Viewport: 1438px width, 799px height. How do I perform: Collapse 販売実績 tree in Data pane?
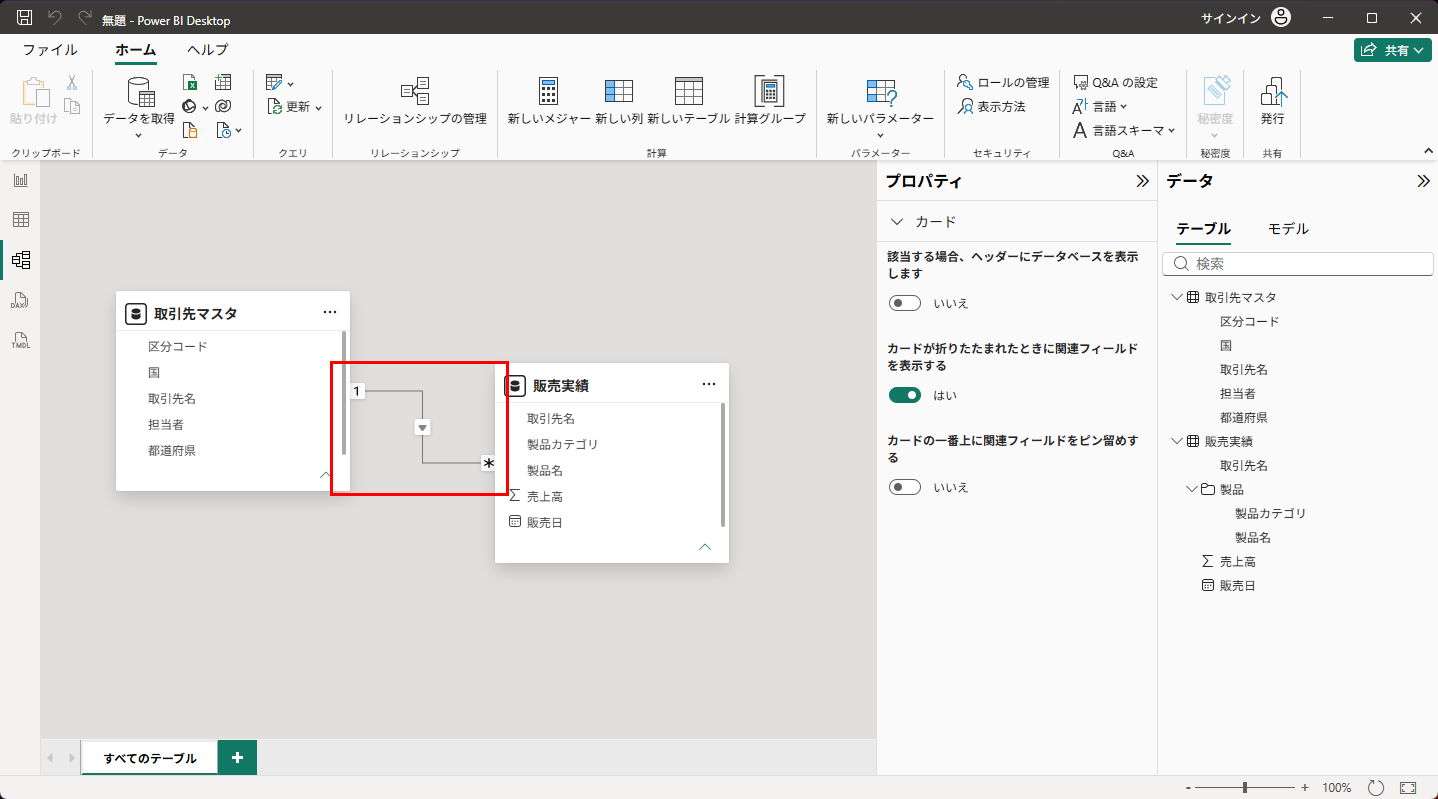coord(1176,441)
